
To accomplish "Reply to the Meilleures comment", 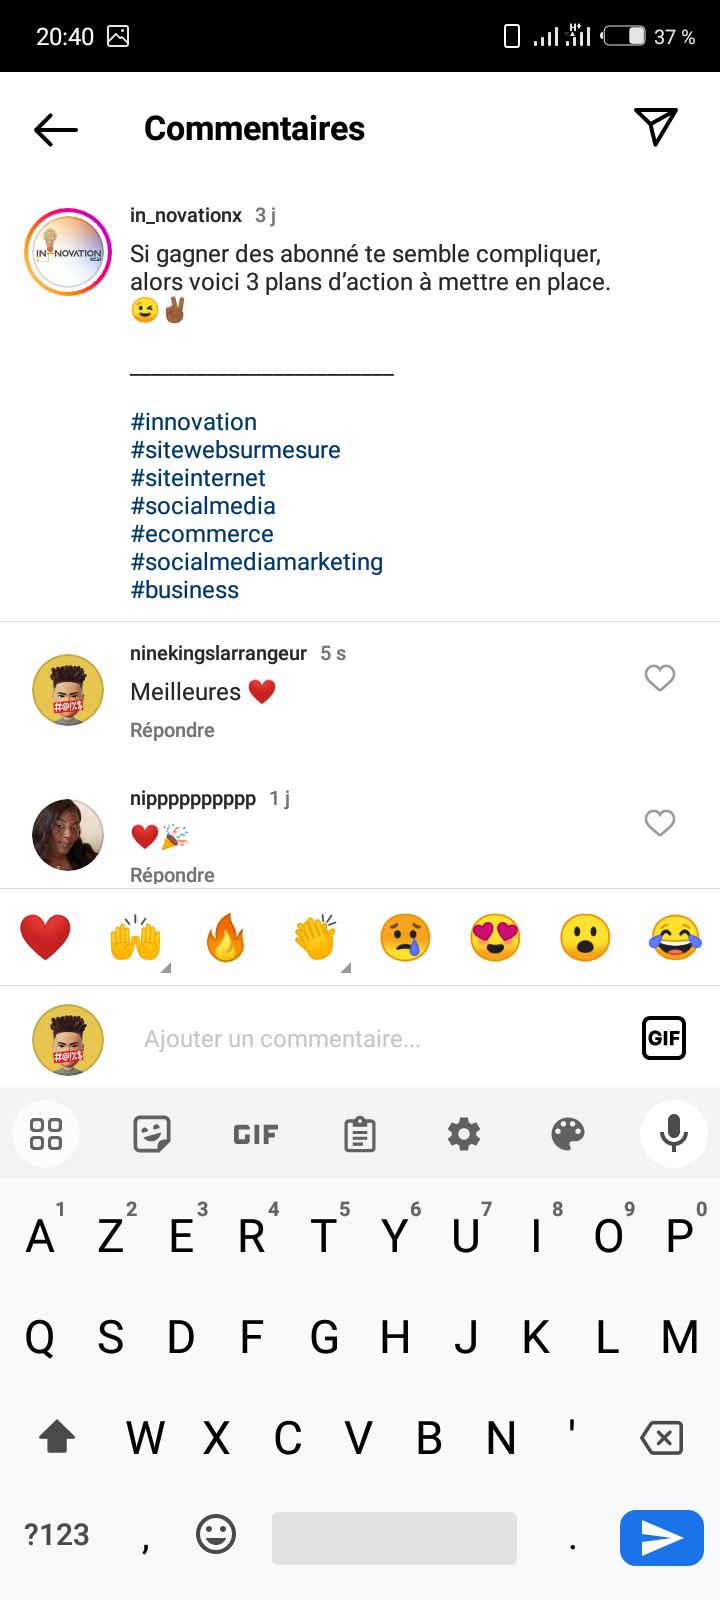I will pyautogui.click(x=172, y=731).
